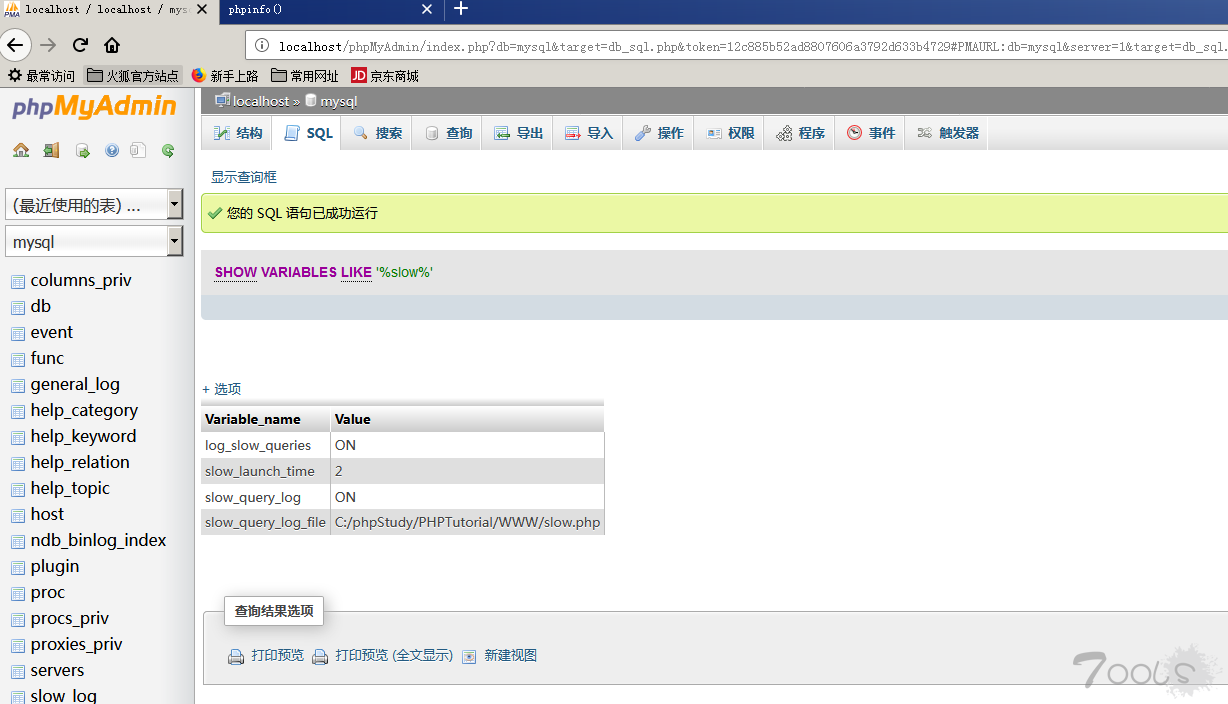Open slow_log table in sidebar

pos(63,696)
